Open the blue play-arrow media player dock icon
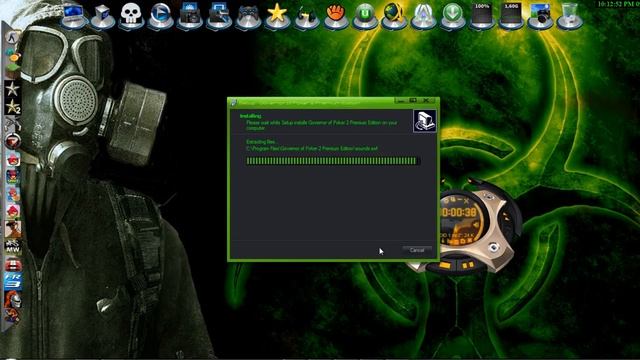The width and height of the screenshot is (640, 360). coord(160,16)
